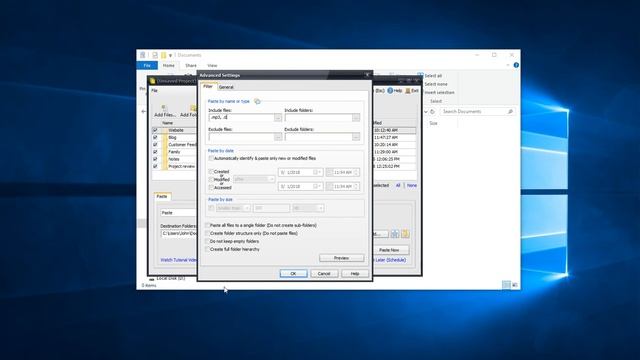Click the Help icon in the Copywhiz toolbar
This screenshot has width=640, height=360.
(x=390, y=91)
